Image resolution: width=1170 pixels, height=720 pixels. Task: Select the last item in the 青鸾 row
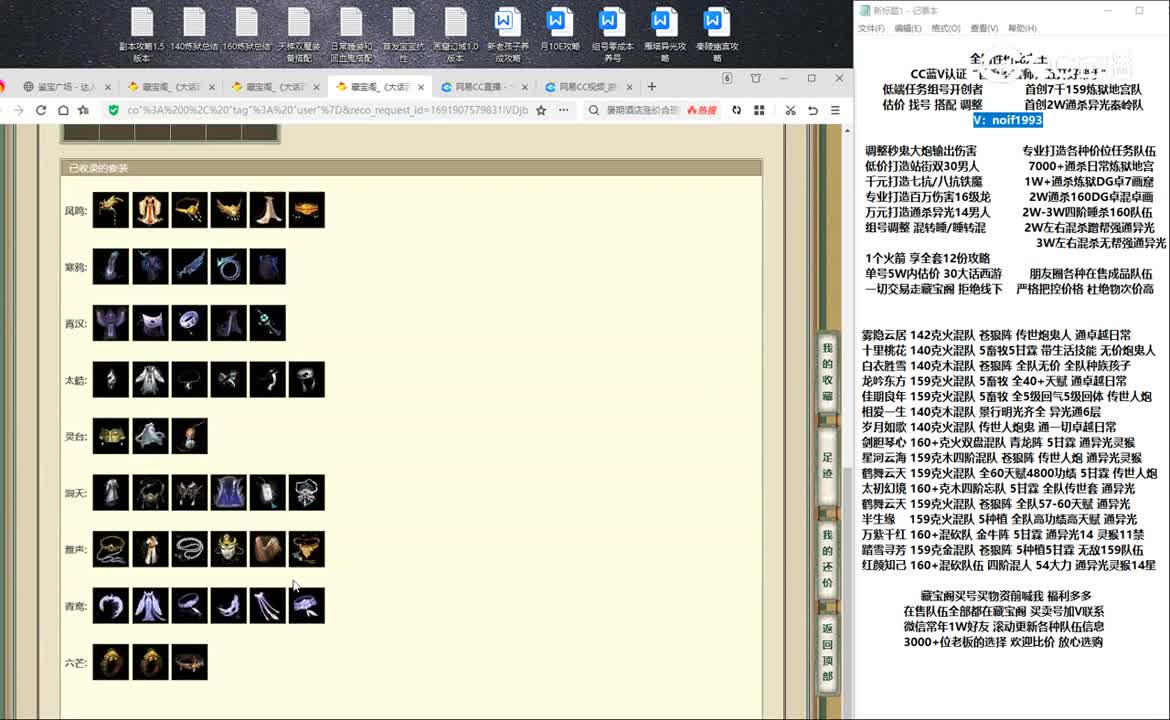(x=307, y=606)
